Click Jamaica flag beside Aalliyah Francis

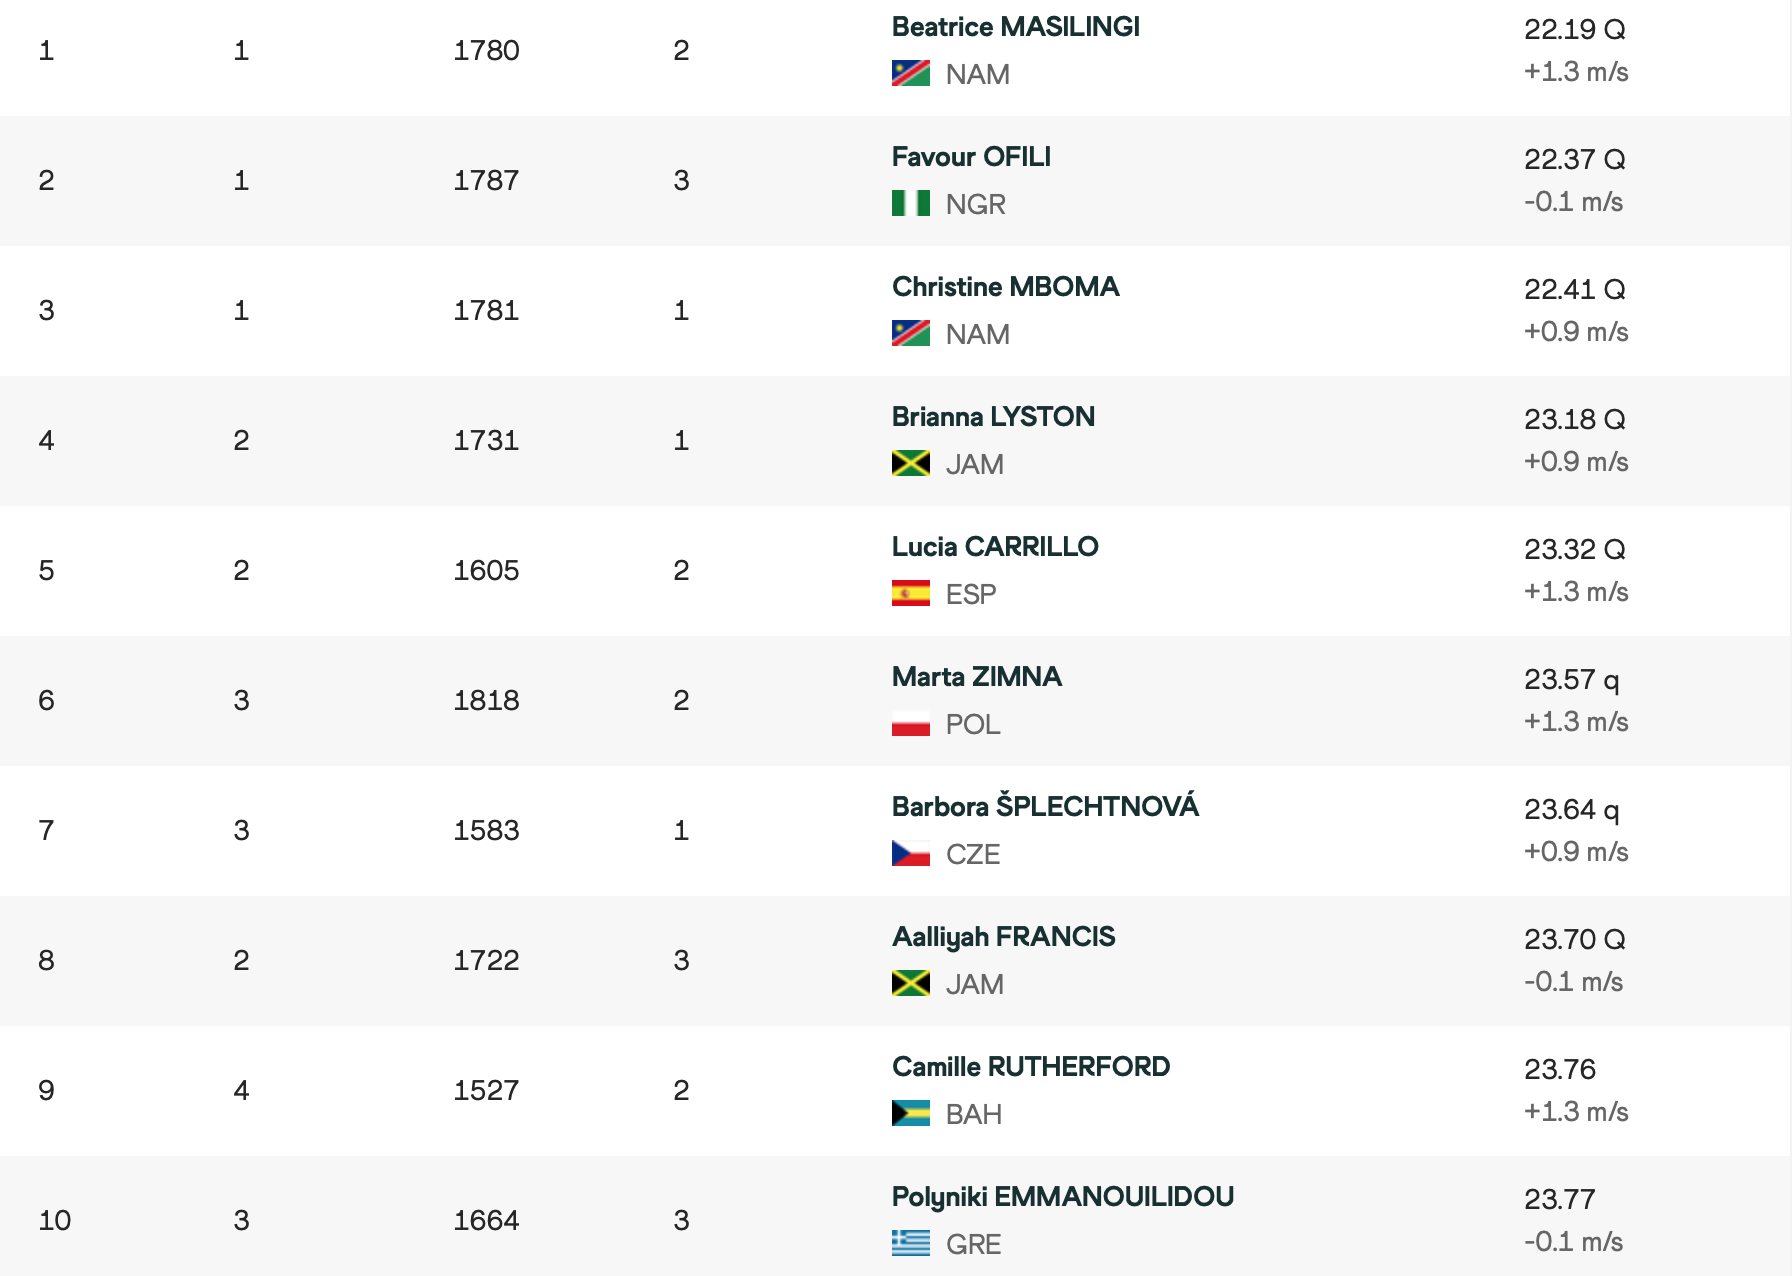[910, 984]
